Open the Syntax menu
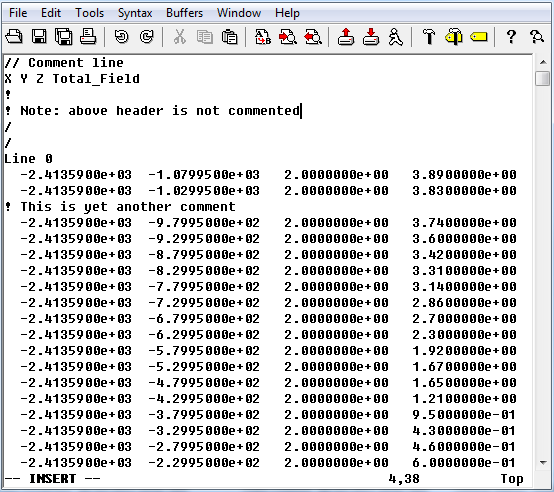554x492 pixels. click(x=135, y=13)
